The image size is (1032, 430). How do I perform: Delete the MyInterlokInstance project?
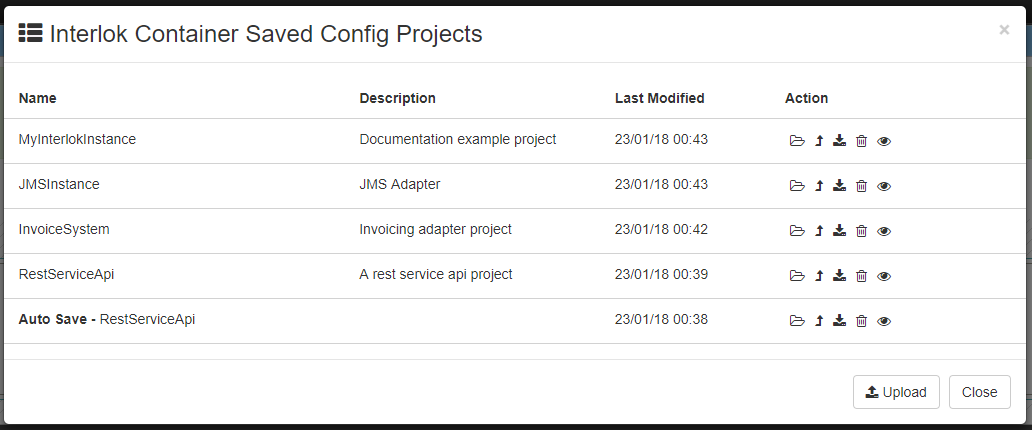click(862, 141)
